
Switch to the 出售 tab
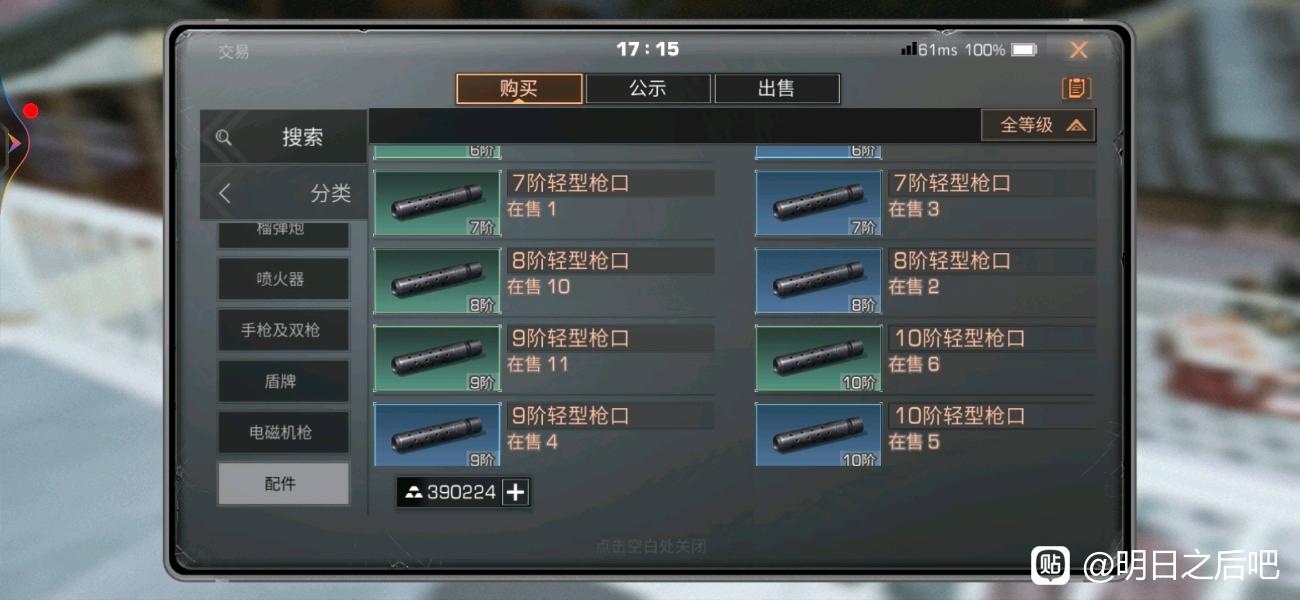coord(776,88)
